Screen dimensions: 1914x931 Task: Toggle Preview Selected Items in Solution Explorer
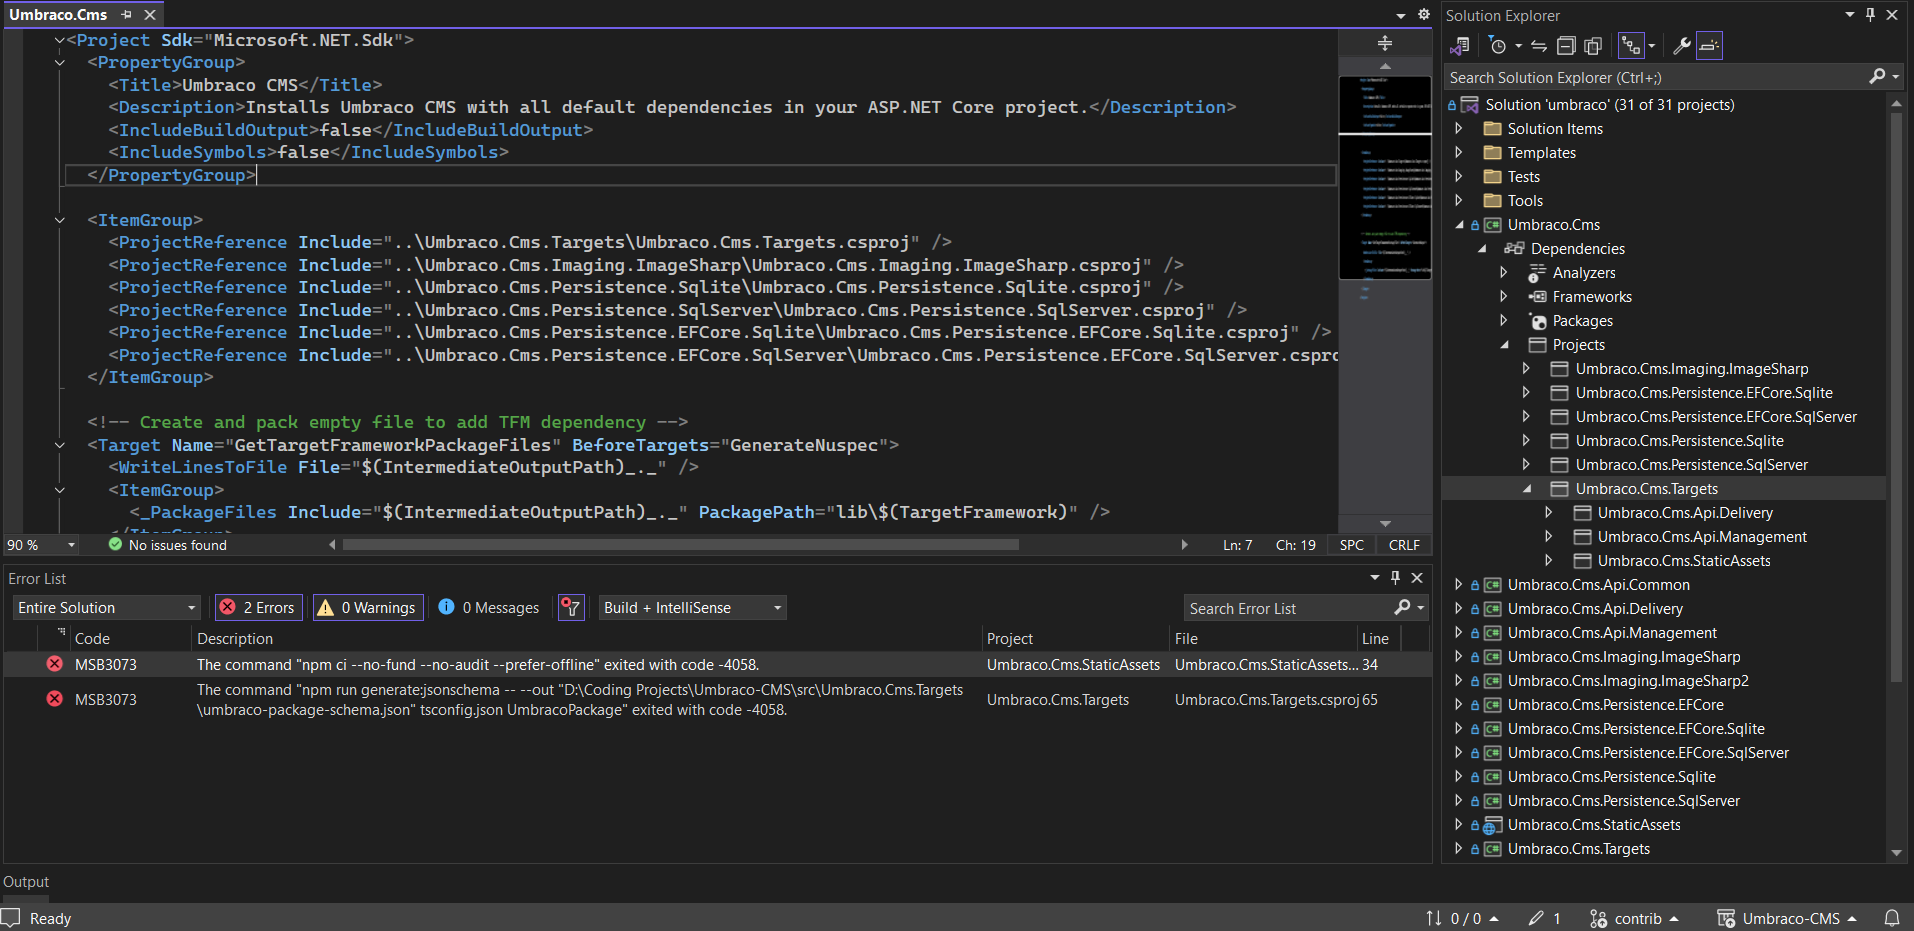[1709, 45]
